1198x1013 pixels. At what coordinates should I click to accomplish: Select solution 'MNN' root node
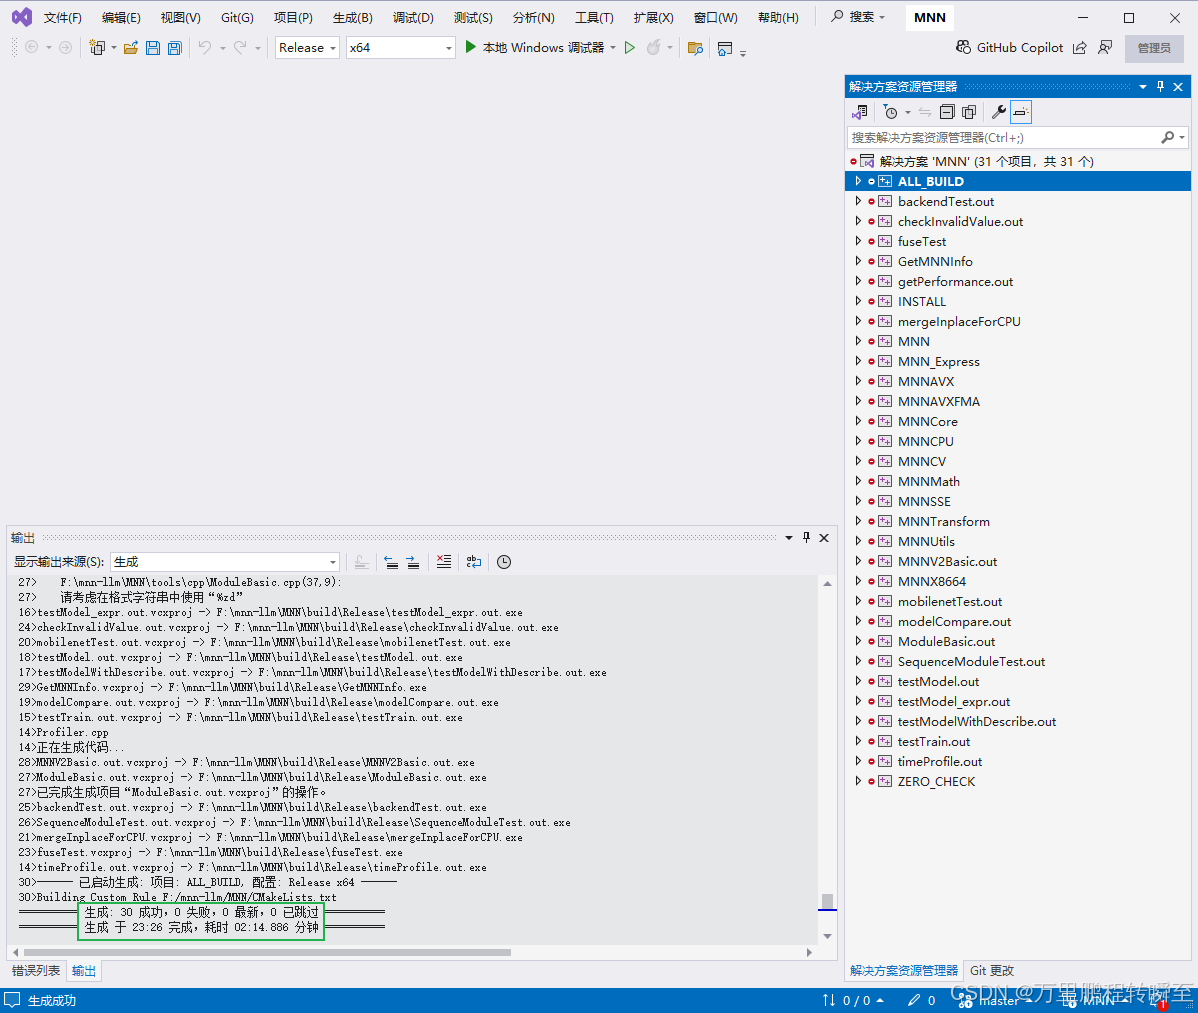tap(986, 161)
